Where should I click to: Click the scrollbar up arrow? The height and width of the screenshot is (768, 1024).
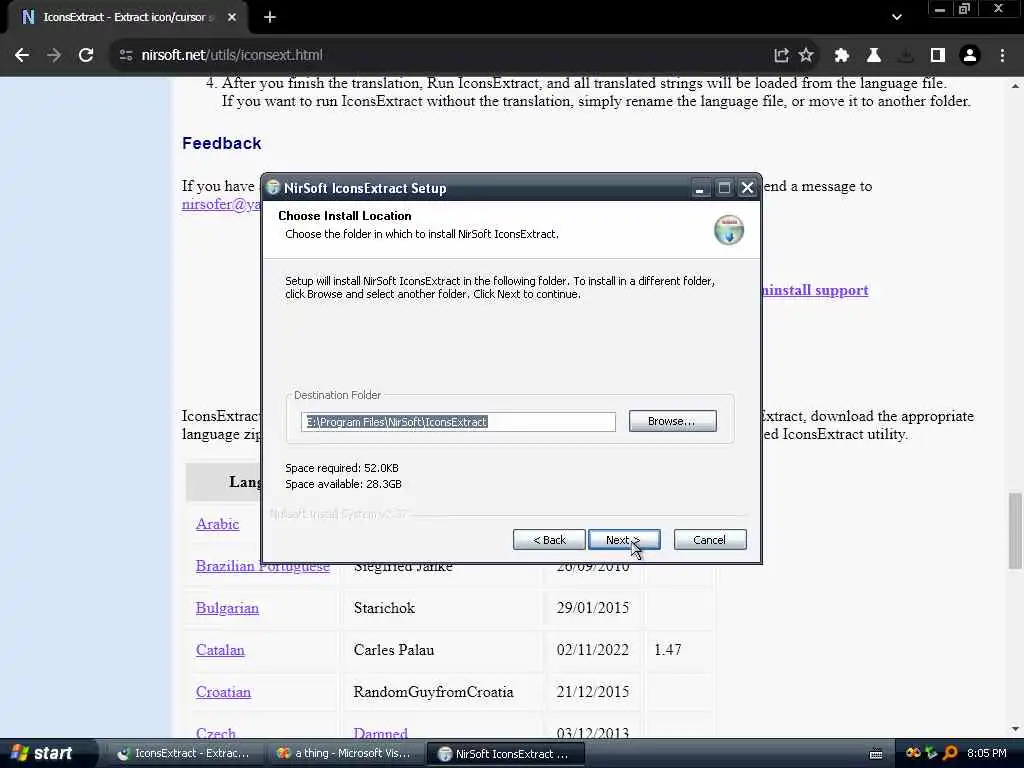[1015, 86]
